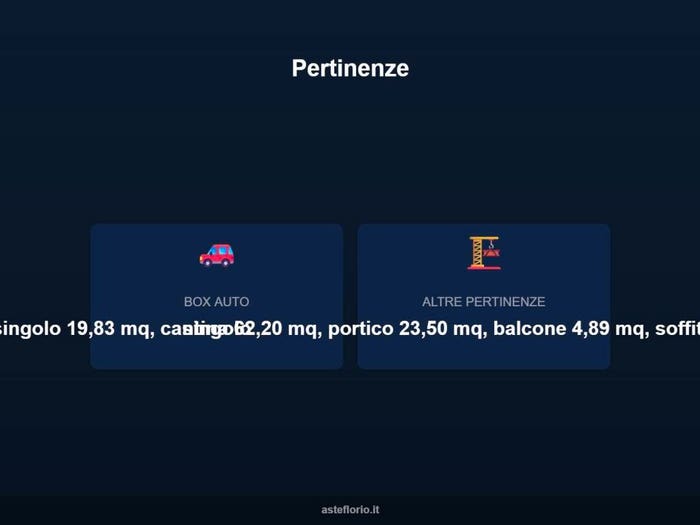Click the BOX AUTO label
This screenshot has height=525, width=700.
coord(217,302)
